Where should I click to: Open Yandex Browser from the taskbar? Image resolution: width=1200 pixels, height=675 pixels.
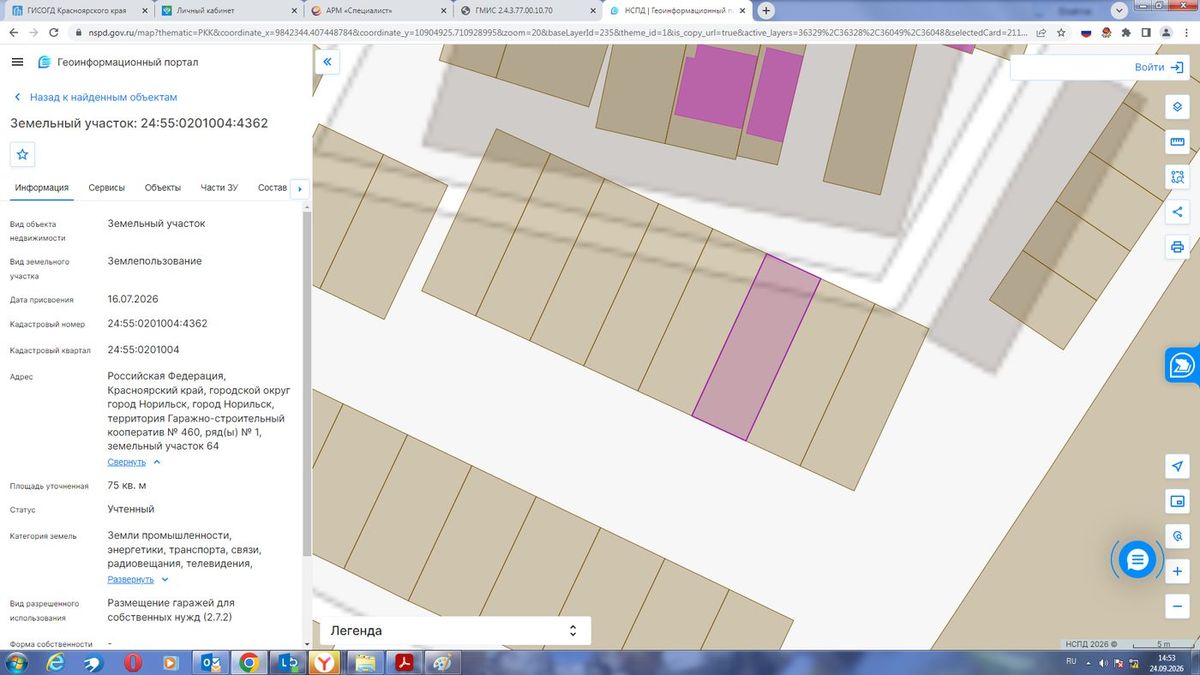point(324,663)
